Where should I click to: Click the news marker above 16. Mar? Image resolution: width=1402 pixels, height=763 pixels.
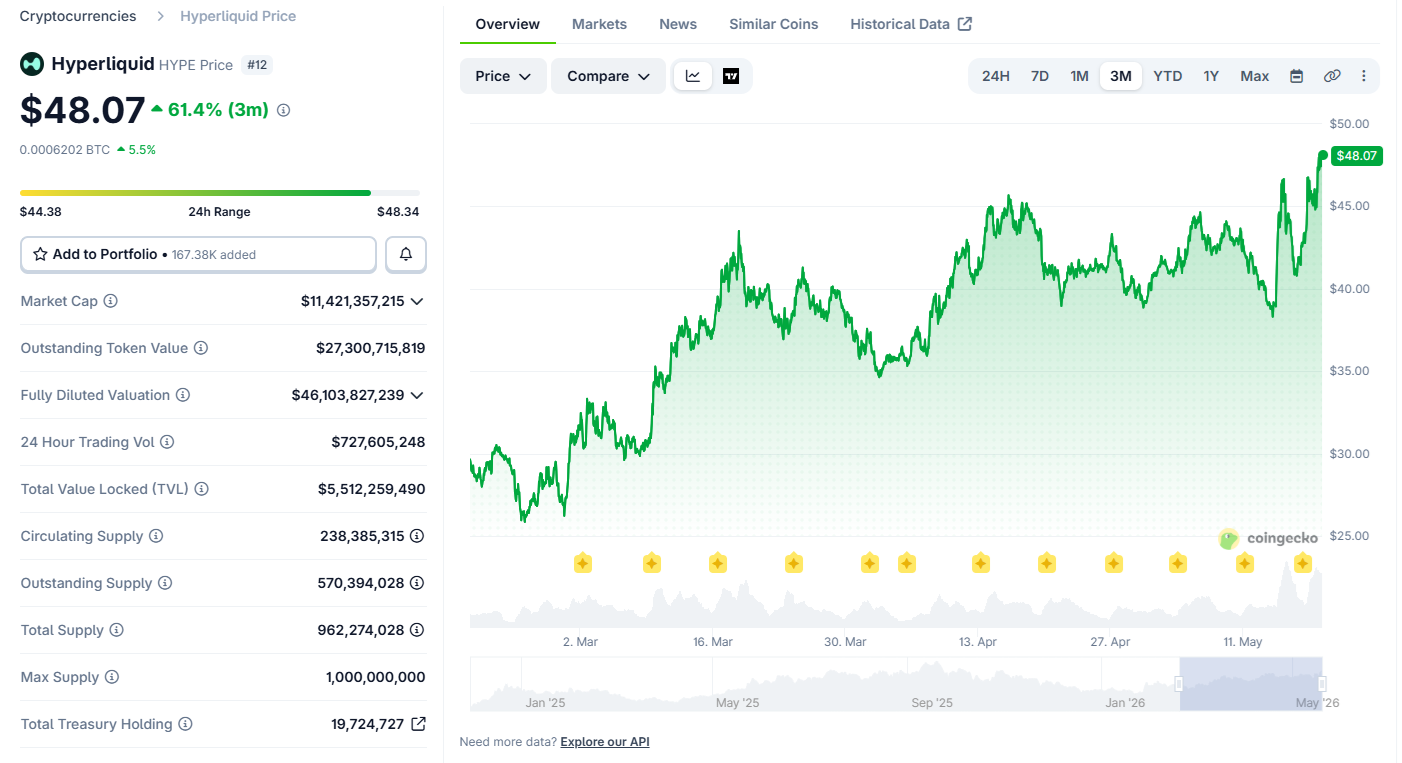pyautogui.click(x=718, y=563)
